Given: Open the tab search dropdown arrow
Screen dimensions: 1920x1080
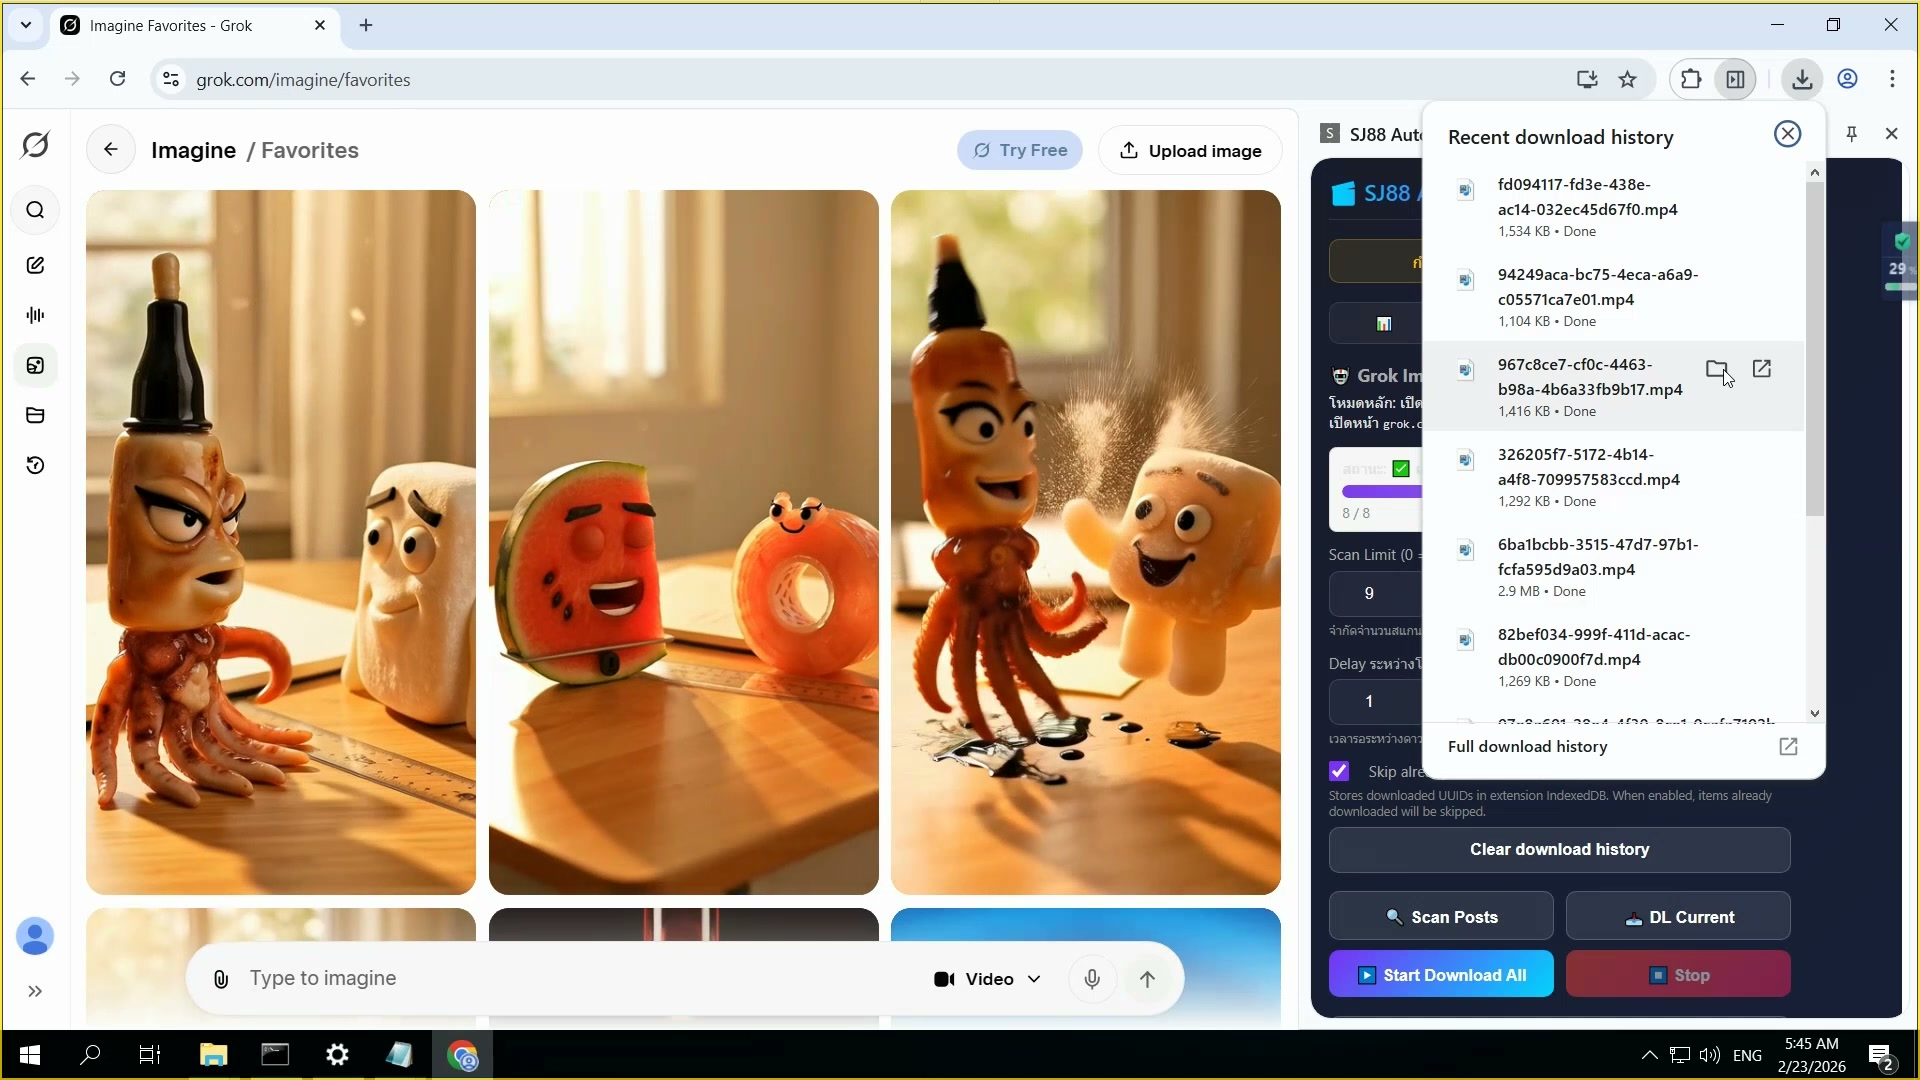Looking at the screenshot, I should 26,25.
